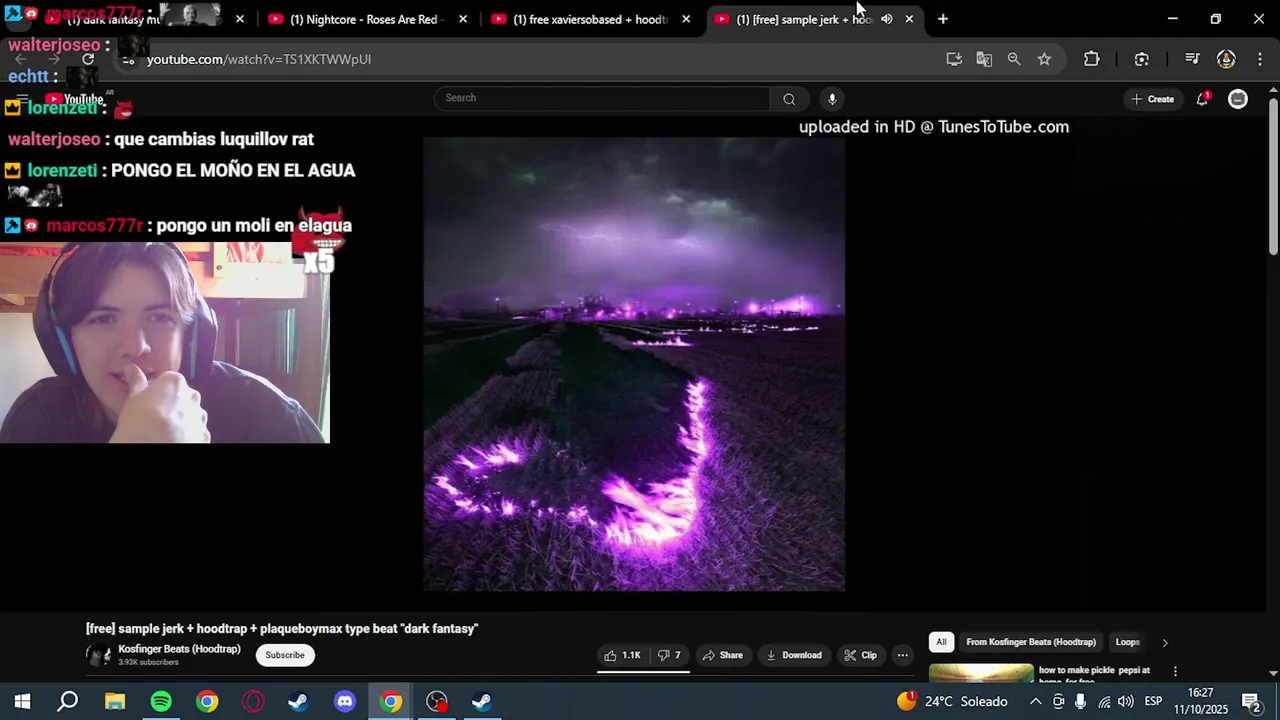Screen dimensions: 1280x720
Task: Open the network Wi-Fi tray icon
Action: tap(1103, 701)
